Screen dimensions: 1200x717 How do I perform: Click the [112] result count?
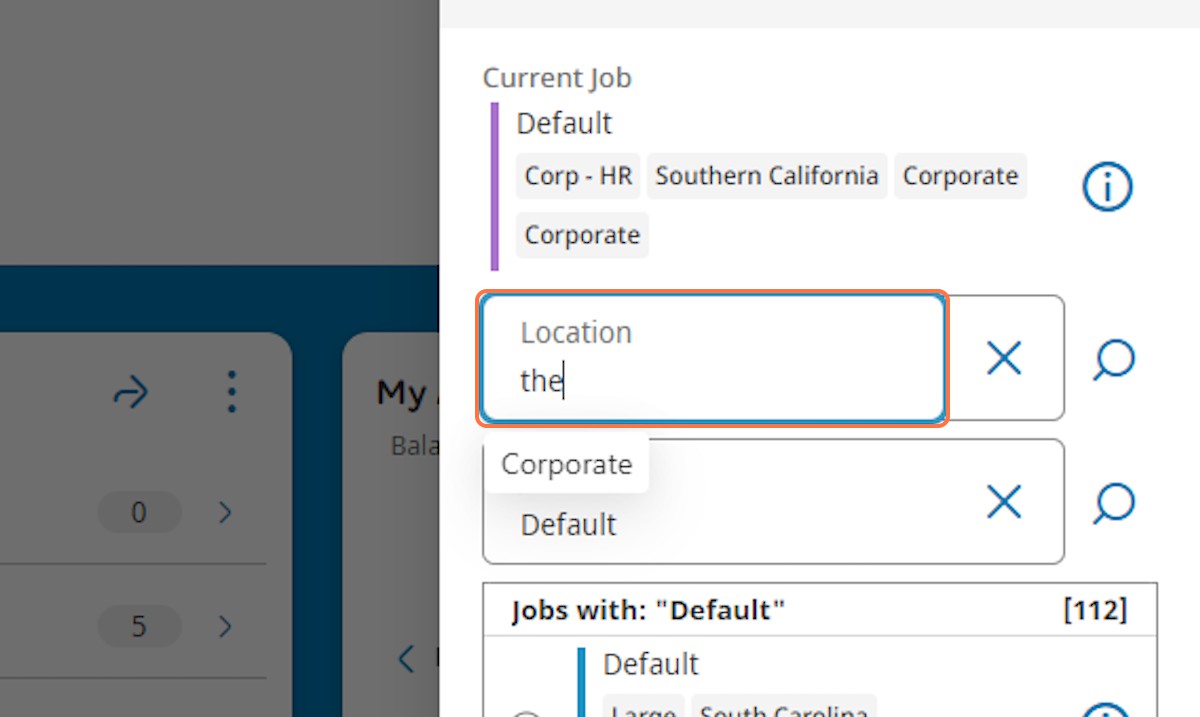coord(1095,610)
